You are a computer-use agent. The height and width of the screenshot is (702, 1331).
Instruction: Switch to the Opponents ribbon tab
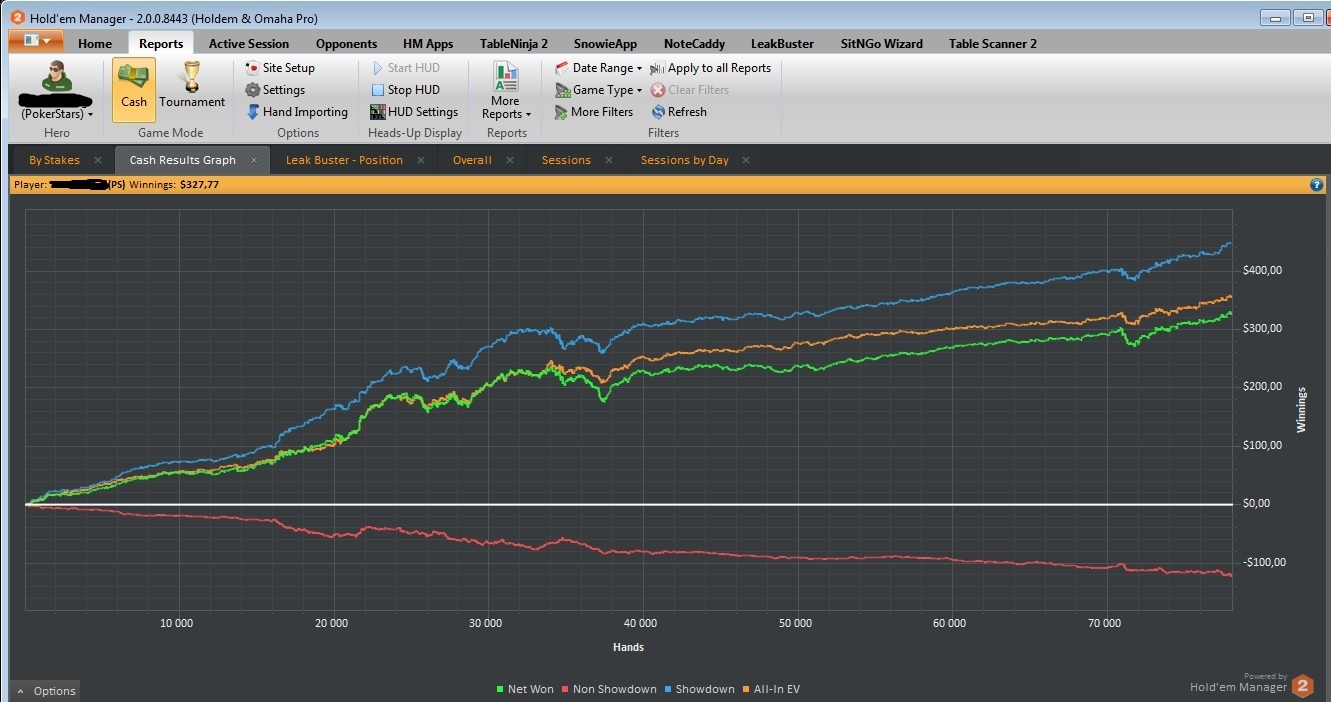tap(346, 43)
